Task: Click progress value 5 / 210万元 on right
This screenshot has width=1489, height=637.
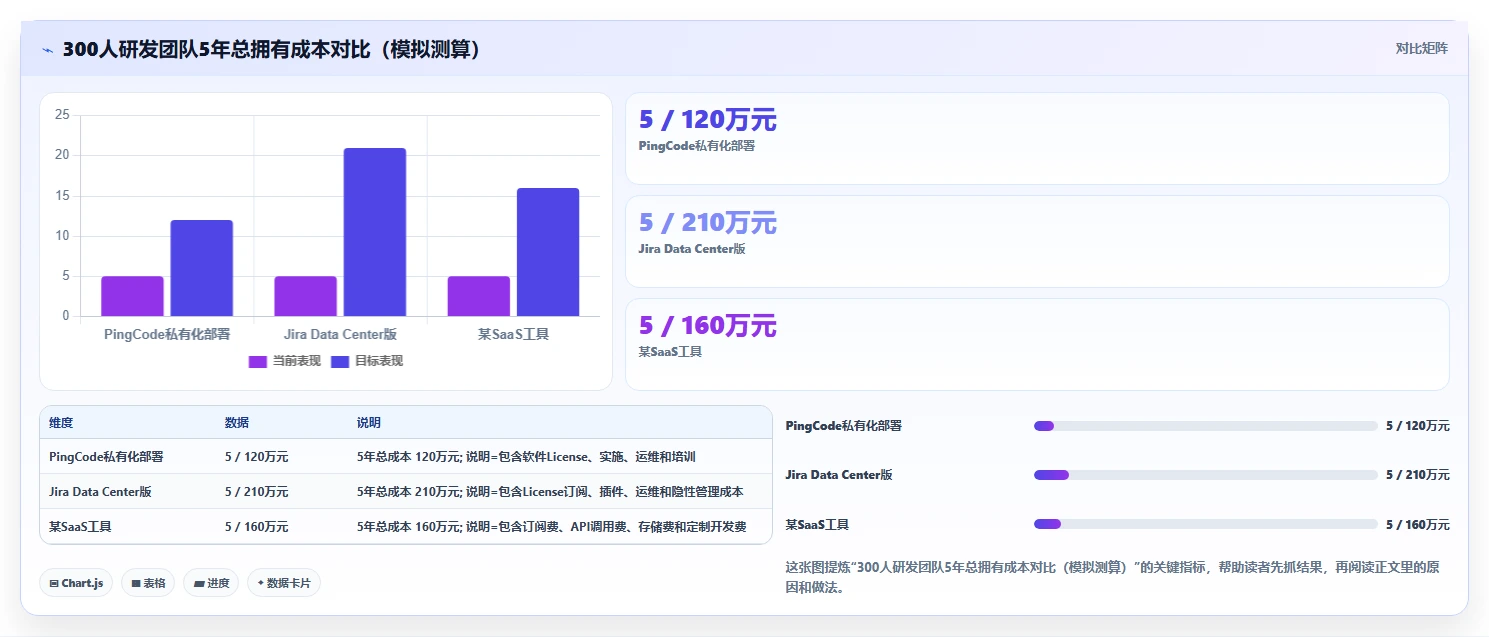Action: (x=1417, y=475)
